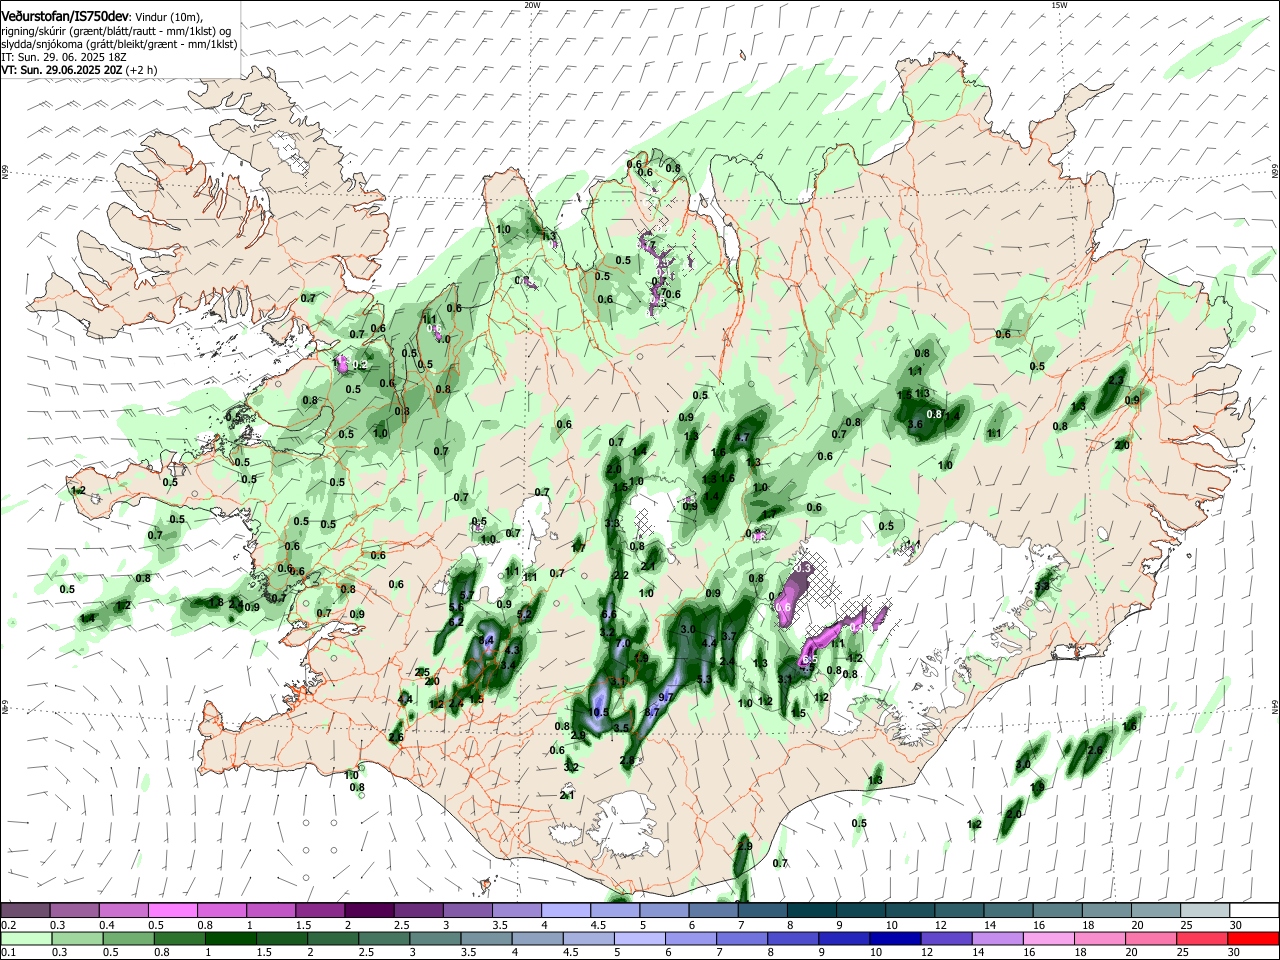The image size is (1280, 960).
Task: Click the Veðurstofan/IS750dev title
Action: pyautogui.click(x=66, y=18)
